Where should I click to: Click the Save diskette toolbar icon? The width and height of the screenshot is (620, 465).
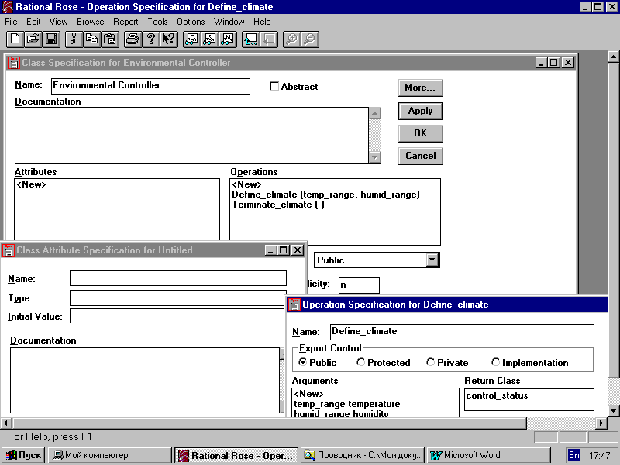click(x=50, y=39)
